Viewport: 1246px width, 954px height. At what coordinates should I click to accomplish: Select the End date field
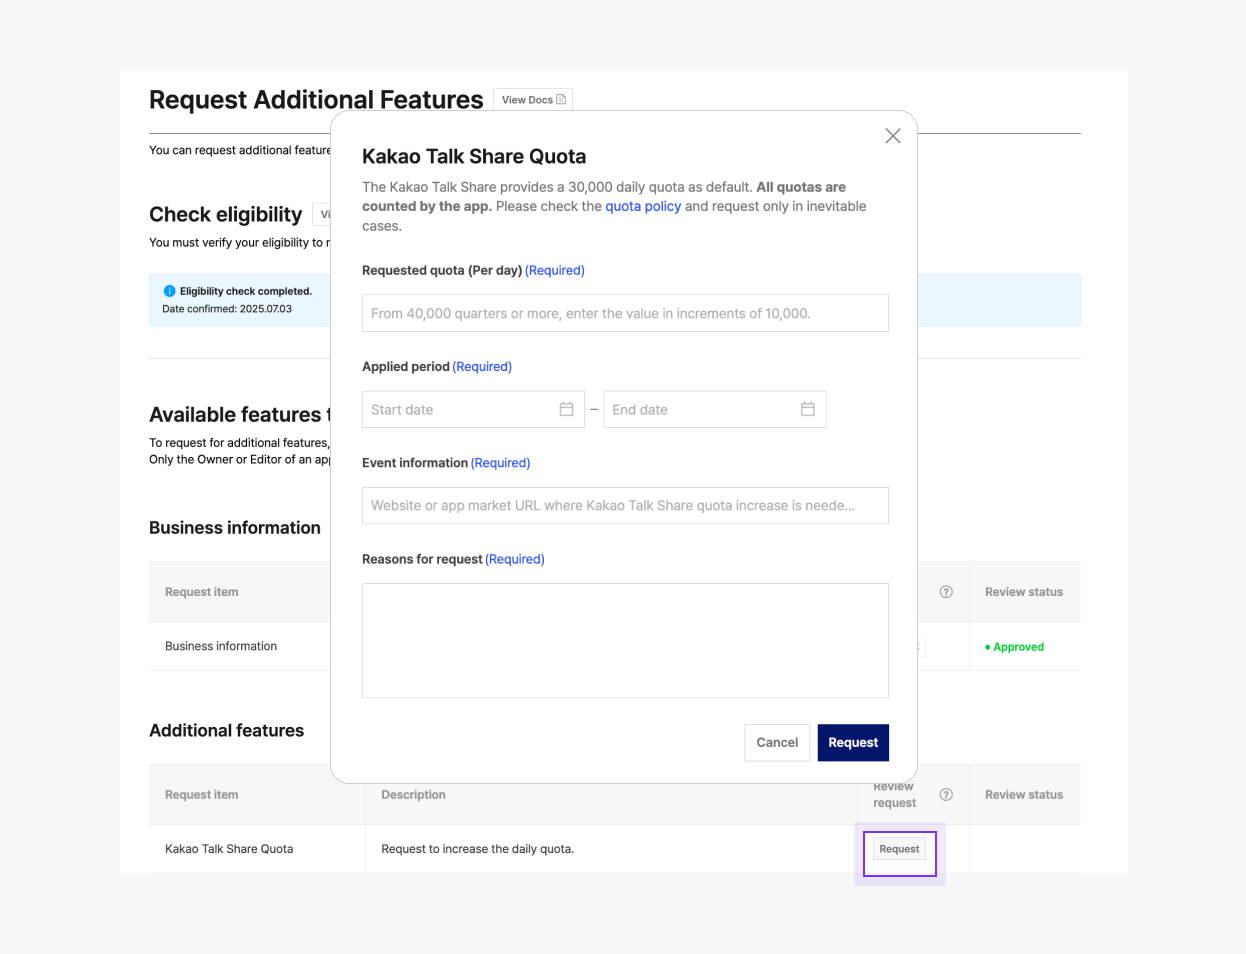(700, 409)
